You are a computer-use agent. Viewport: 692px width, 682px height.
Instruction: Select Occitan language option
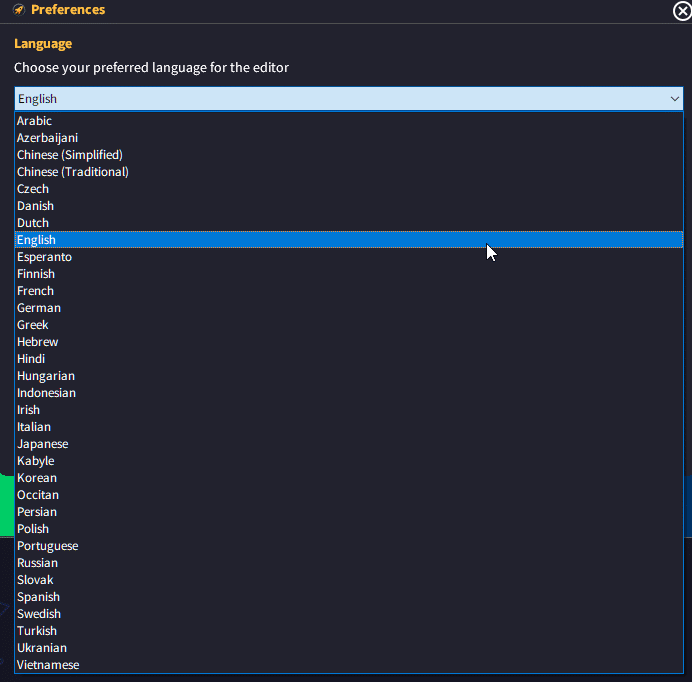click(x=349, y=494)
